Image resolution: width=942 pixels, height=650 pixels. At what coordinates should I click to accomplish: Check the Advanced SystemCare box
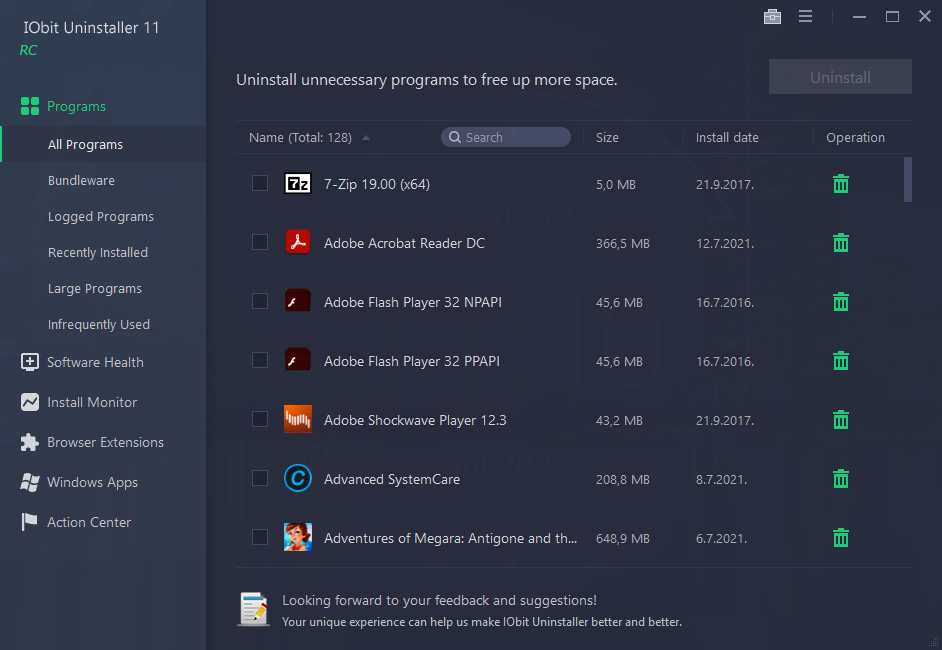pyautogui.click(x=260, y=478)
